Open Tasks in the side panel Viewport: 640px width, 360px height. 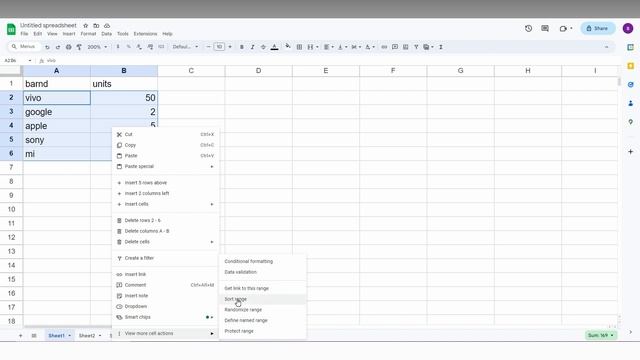631,84
